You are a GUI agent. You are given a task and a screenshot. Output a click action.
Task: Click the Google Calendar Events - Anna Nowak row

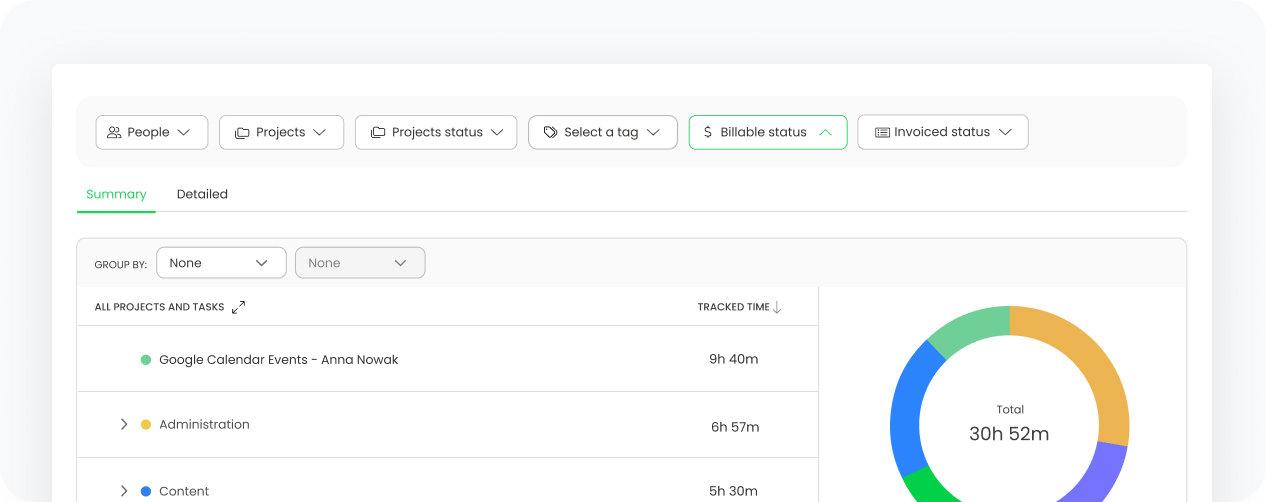point(447,359)
